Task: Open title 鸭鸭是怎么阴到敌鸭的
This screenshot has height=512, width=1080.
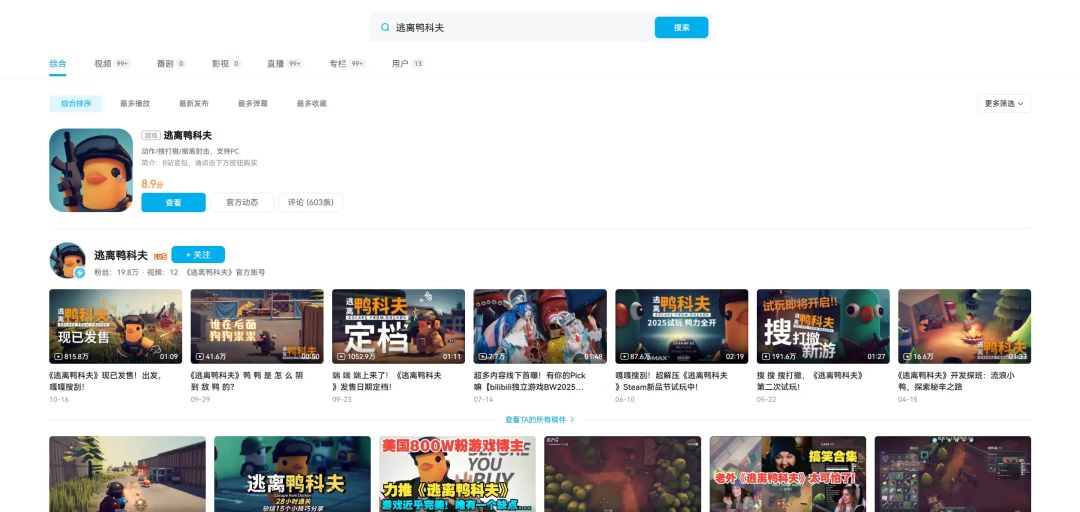Action: 248,381
